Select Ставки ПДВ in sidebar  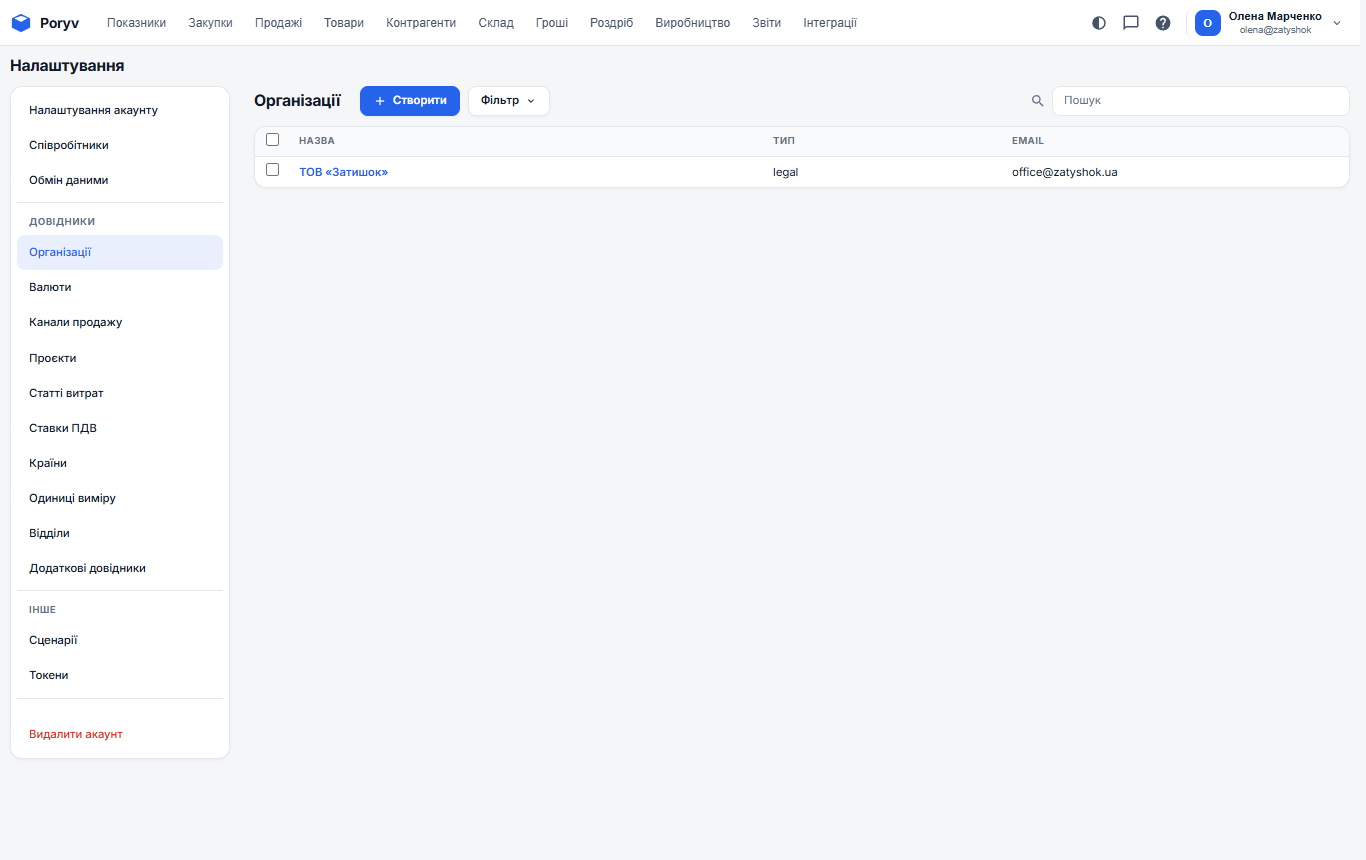120,428
